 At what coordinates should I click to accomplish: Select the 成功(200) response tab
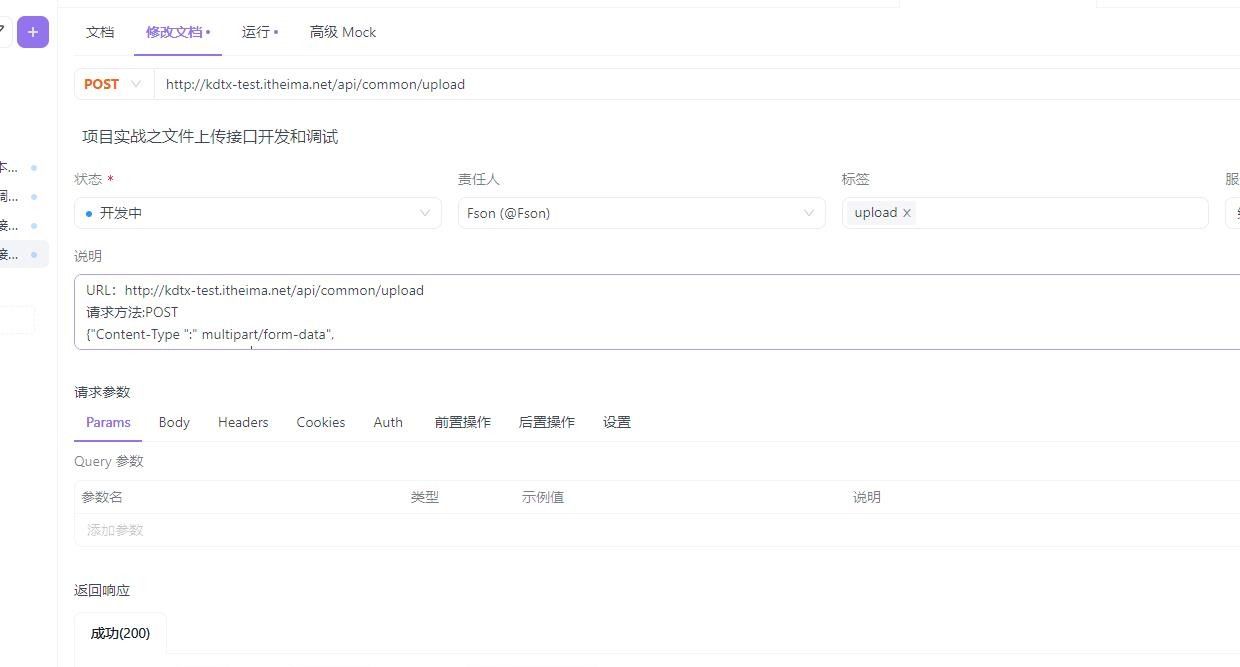pos(119,633)
